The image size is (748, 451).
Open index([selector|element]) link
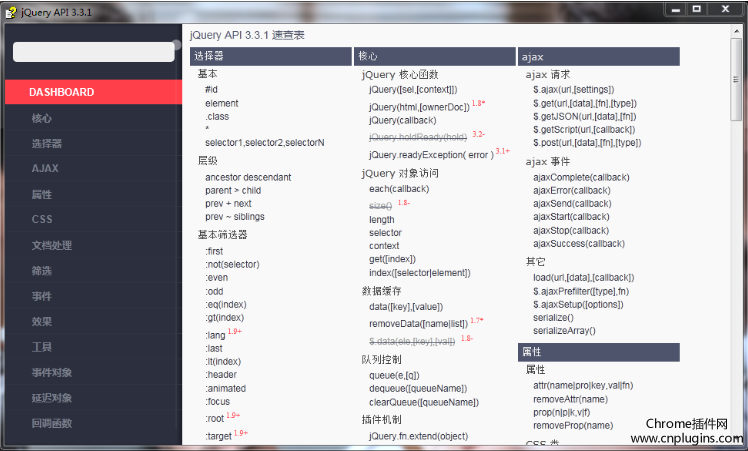tap(420, 273)
